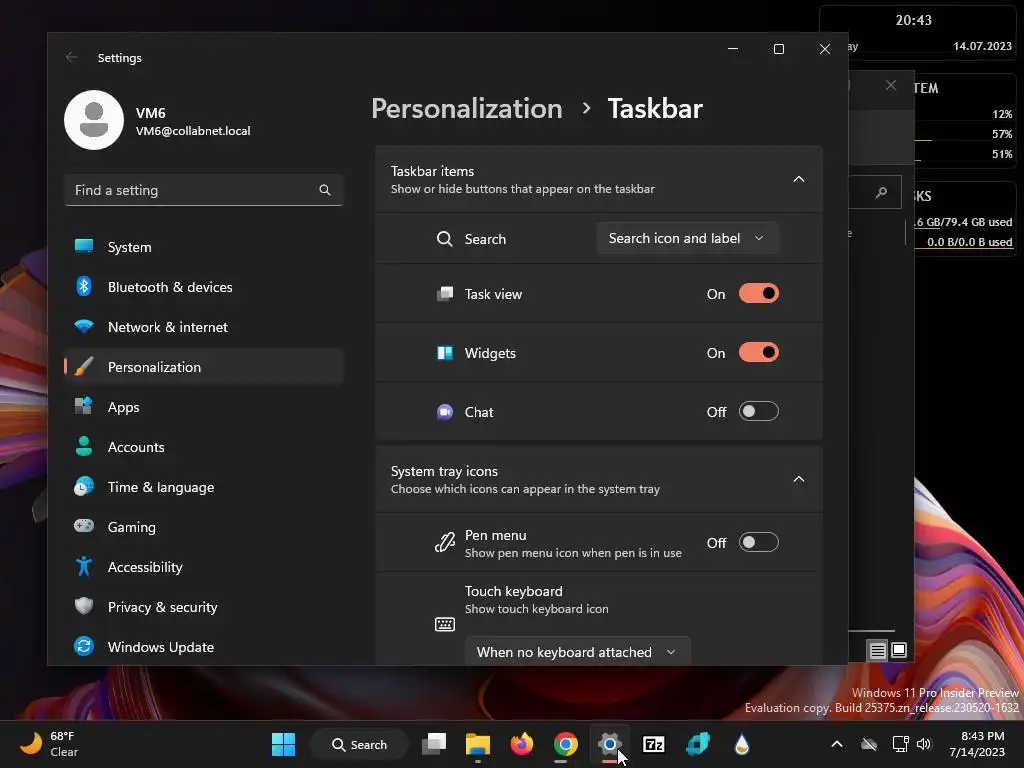Click the taskbar Search box
Viewport: 1024px width, 768px height.
click(x=359, y=744)
